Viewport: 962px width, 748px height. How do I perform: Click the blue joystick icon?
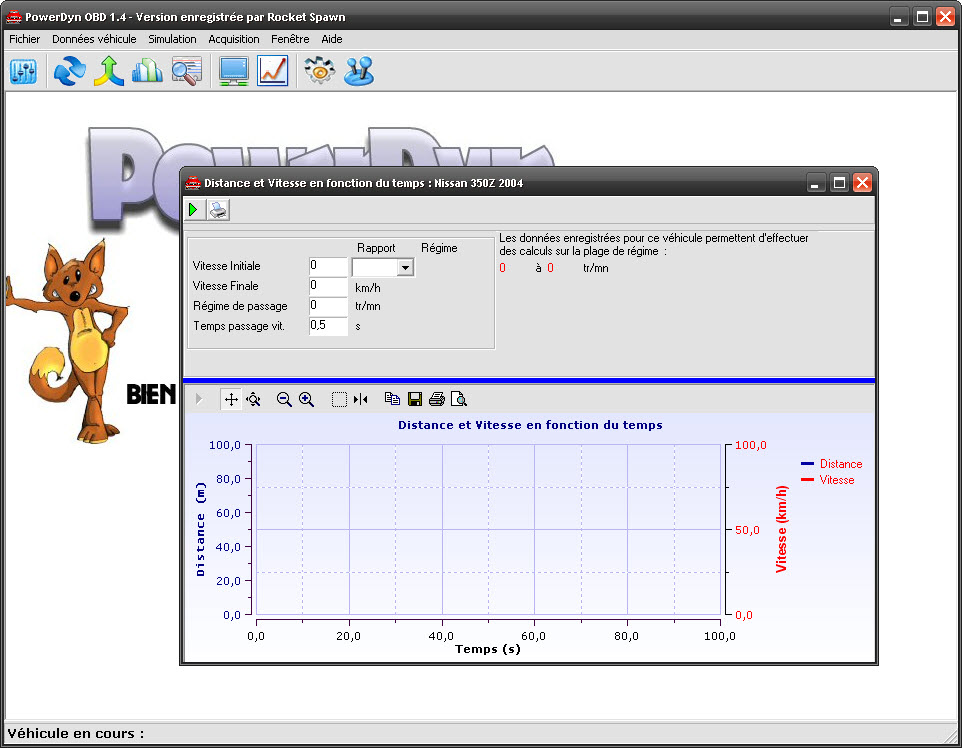359,71
